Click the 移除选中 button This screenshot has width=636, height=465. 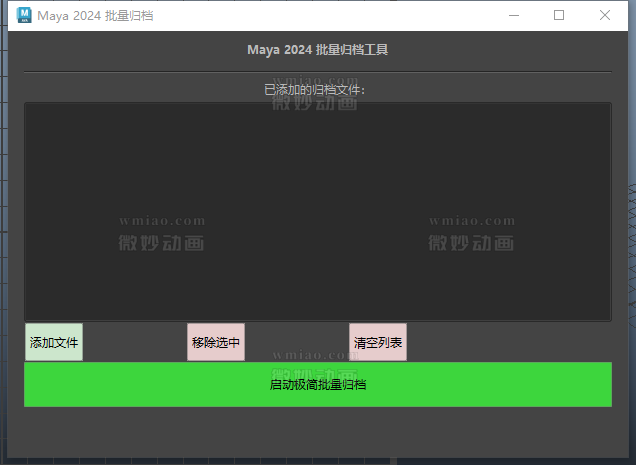[216, 342]
